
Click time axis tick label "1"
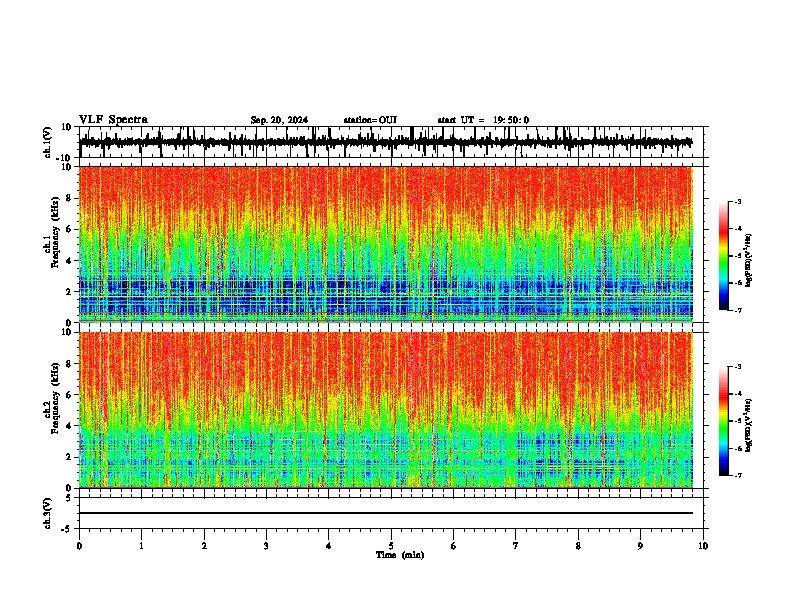pyautogui.click(x=141, y=546)
